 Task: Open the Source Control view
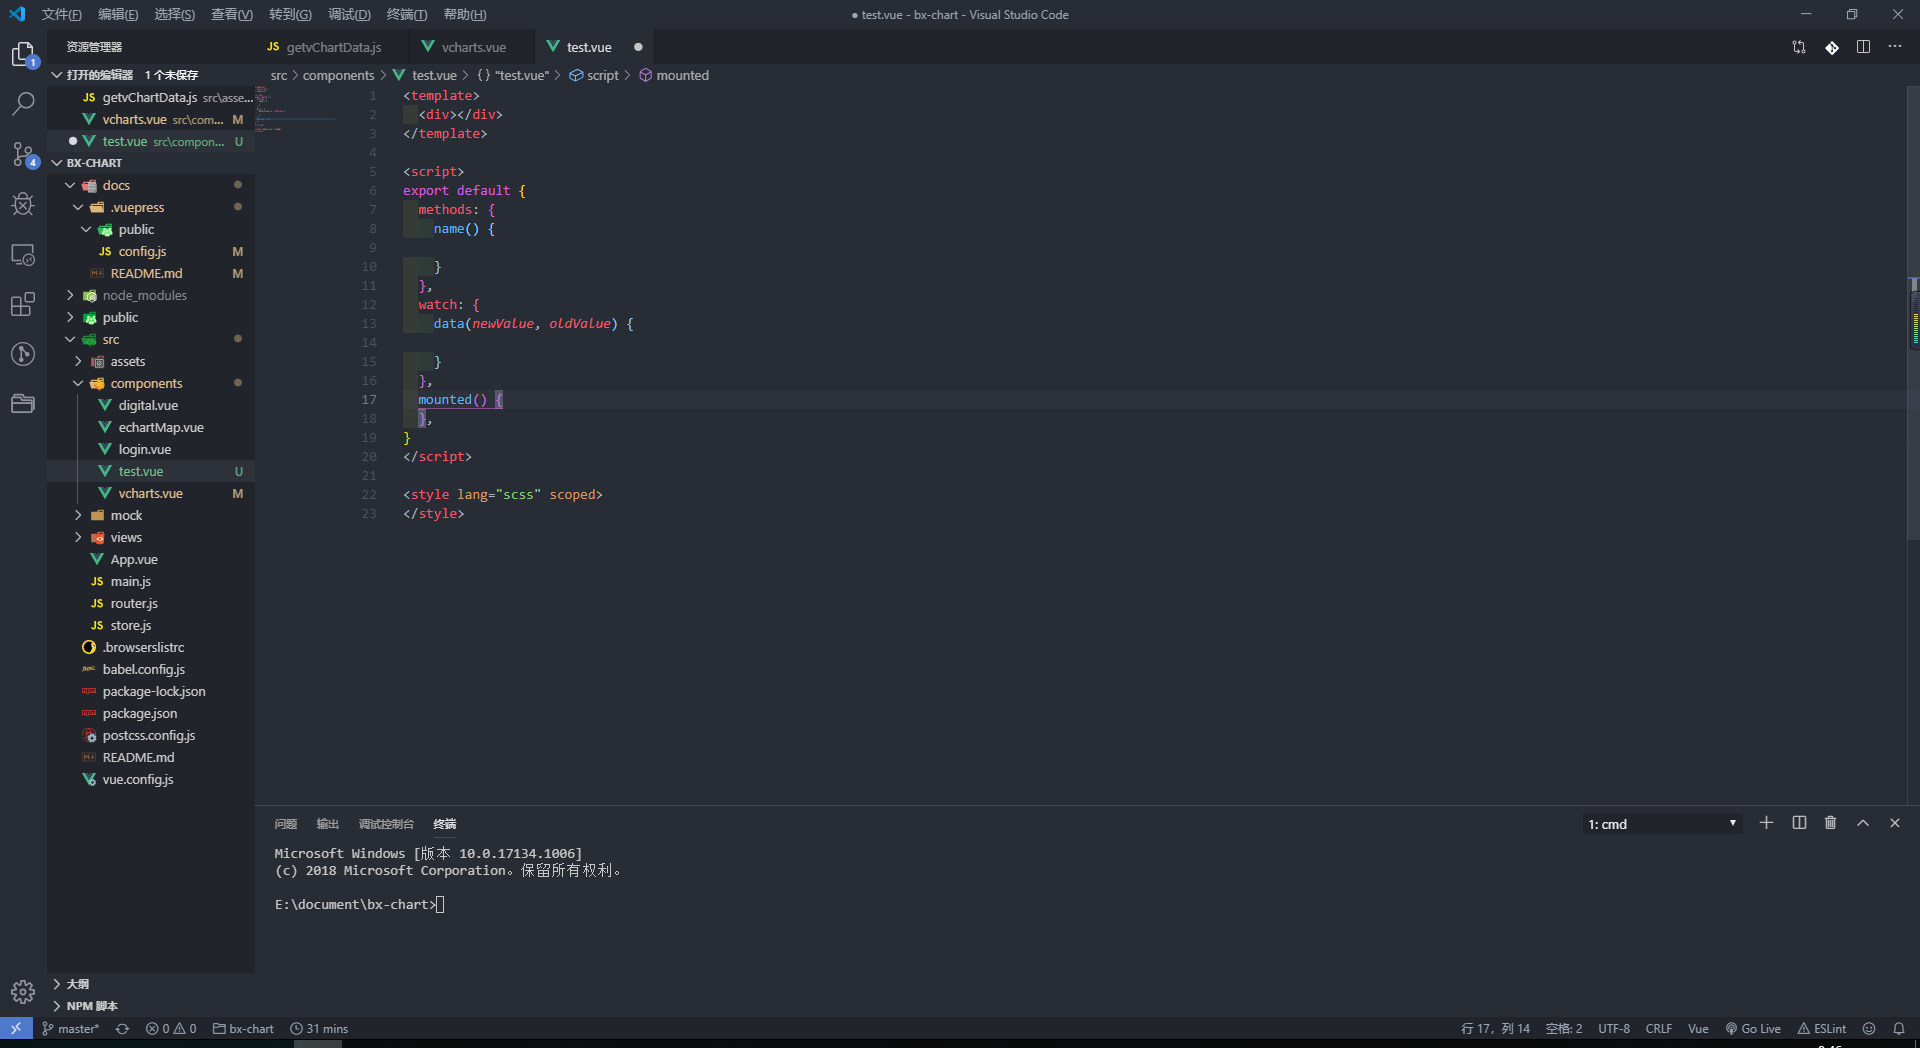point(23,154)
